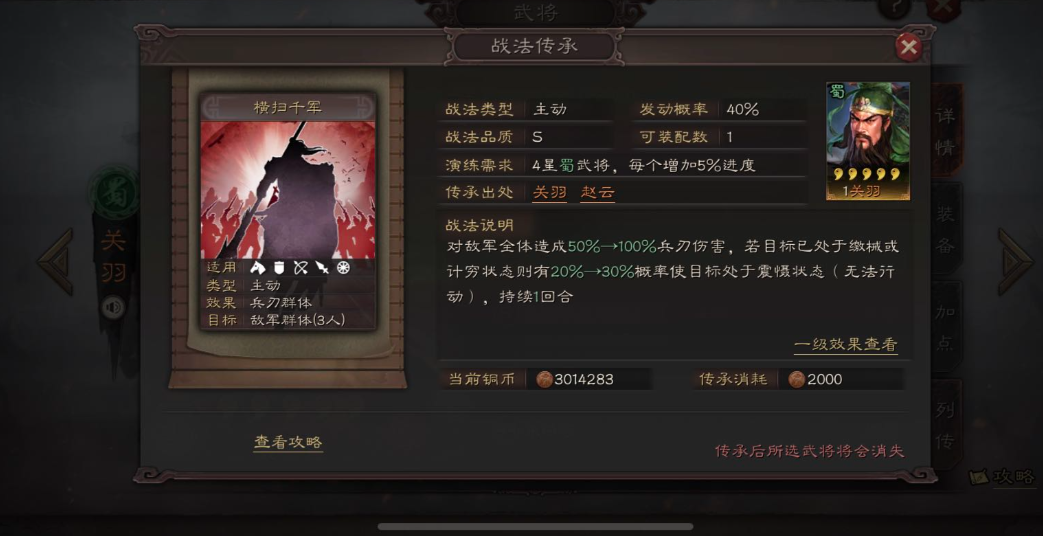Click the 蜀 faction emblem on left banner
Viewport: 1043px width, 536px height.
click(x=114, y=193)
